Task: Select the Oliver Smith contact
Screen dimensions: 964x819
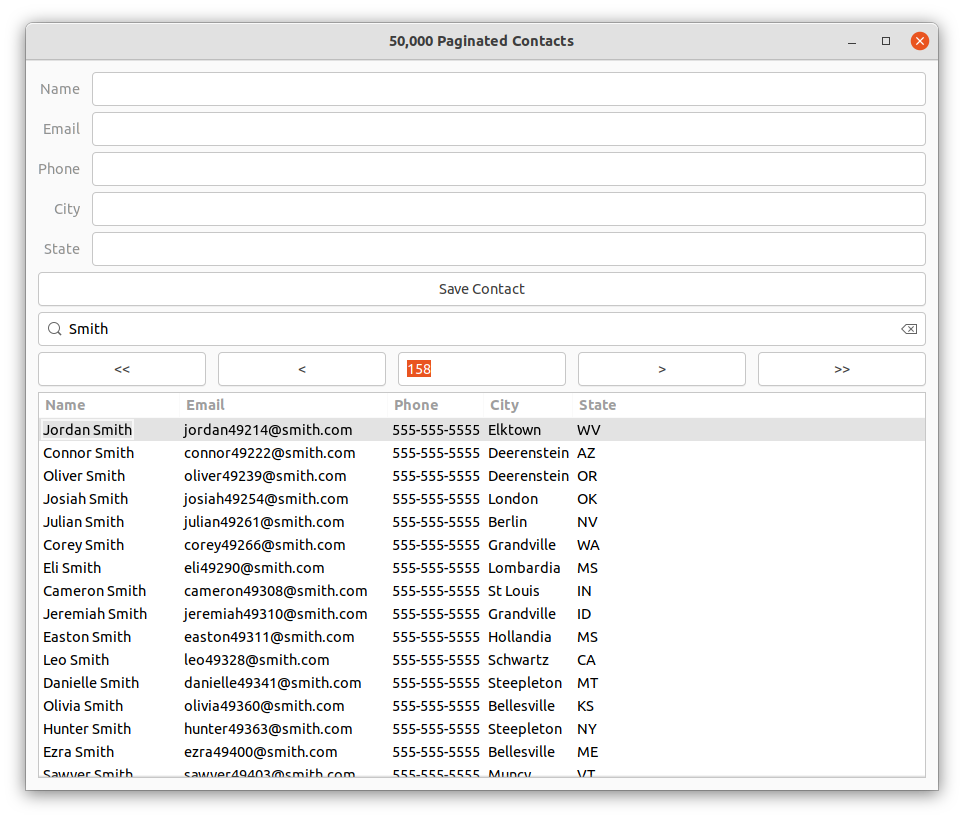Action: coord(482,476)
